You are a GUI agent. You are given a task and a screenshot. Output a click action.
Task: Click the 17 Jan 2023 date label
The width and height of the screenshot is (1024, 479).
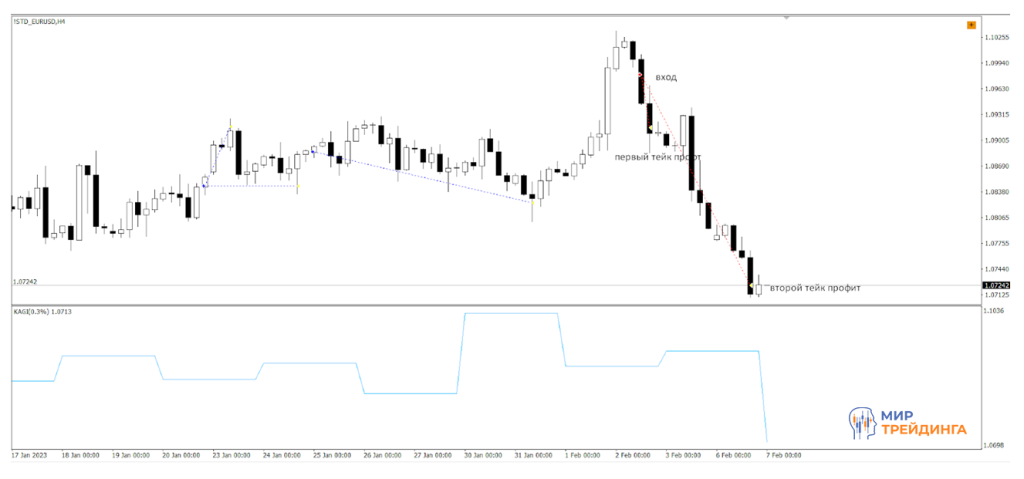[31, 455]
